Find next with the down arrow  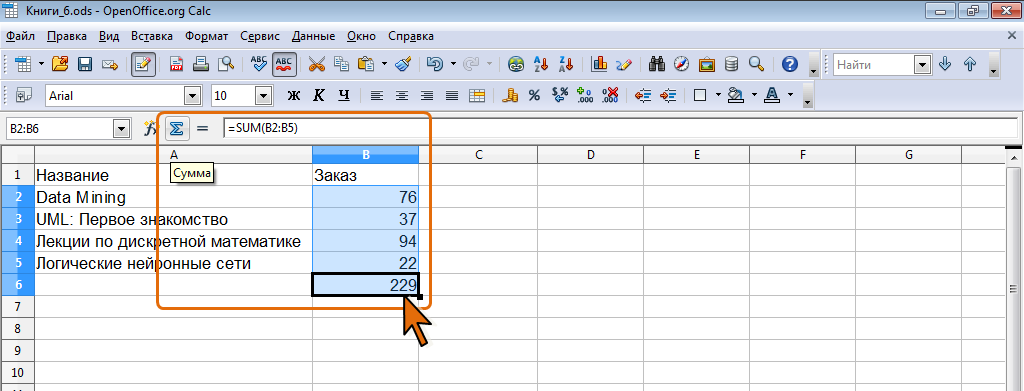tap(944, 64)
